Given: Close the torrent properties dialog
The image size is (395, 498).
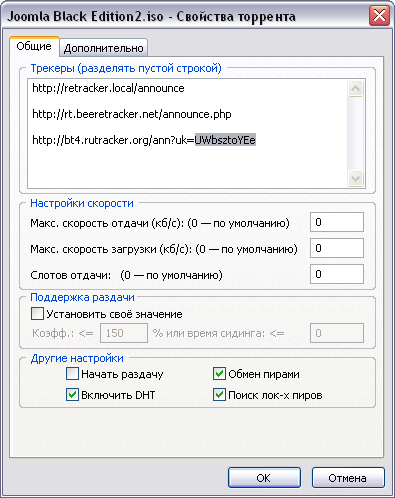Looking at the screenshot, I should pos(379,16).
